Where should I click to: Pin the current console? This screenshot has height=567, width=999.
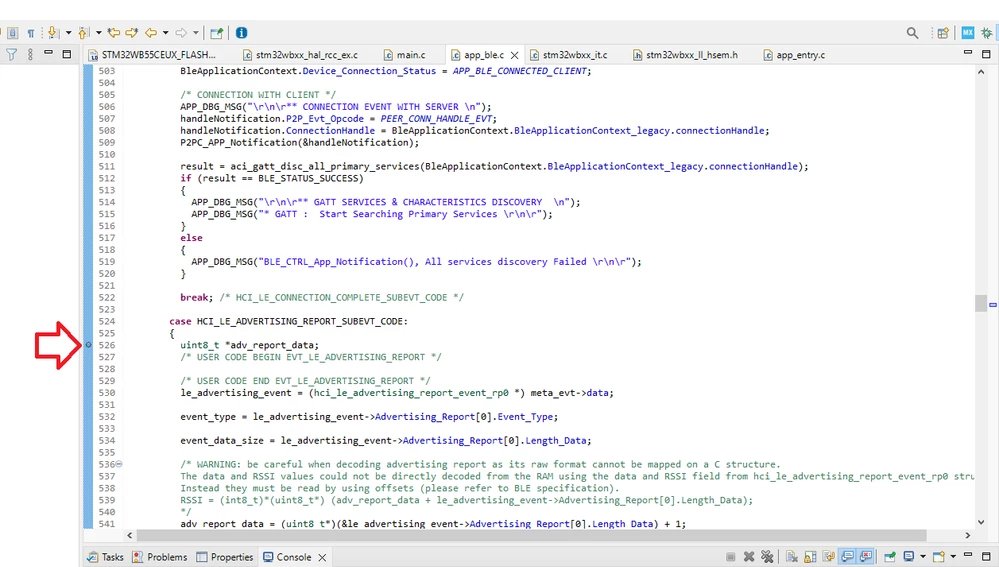890,557
